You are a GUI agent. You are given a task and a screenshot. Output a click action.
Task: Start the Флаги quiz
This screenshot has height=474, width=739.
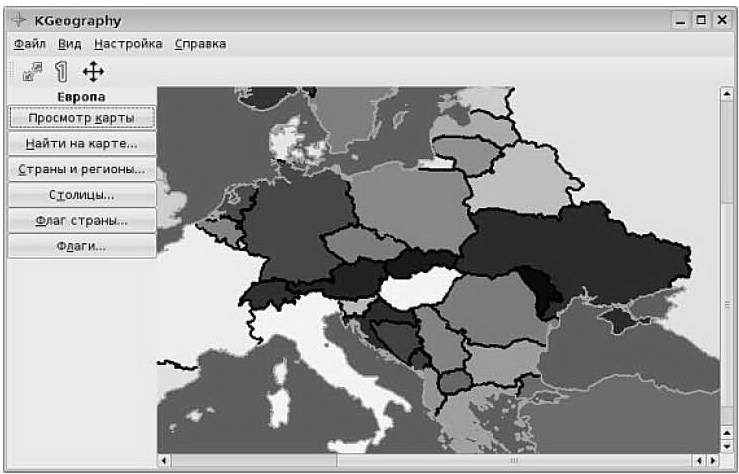tap(82, 246)
